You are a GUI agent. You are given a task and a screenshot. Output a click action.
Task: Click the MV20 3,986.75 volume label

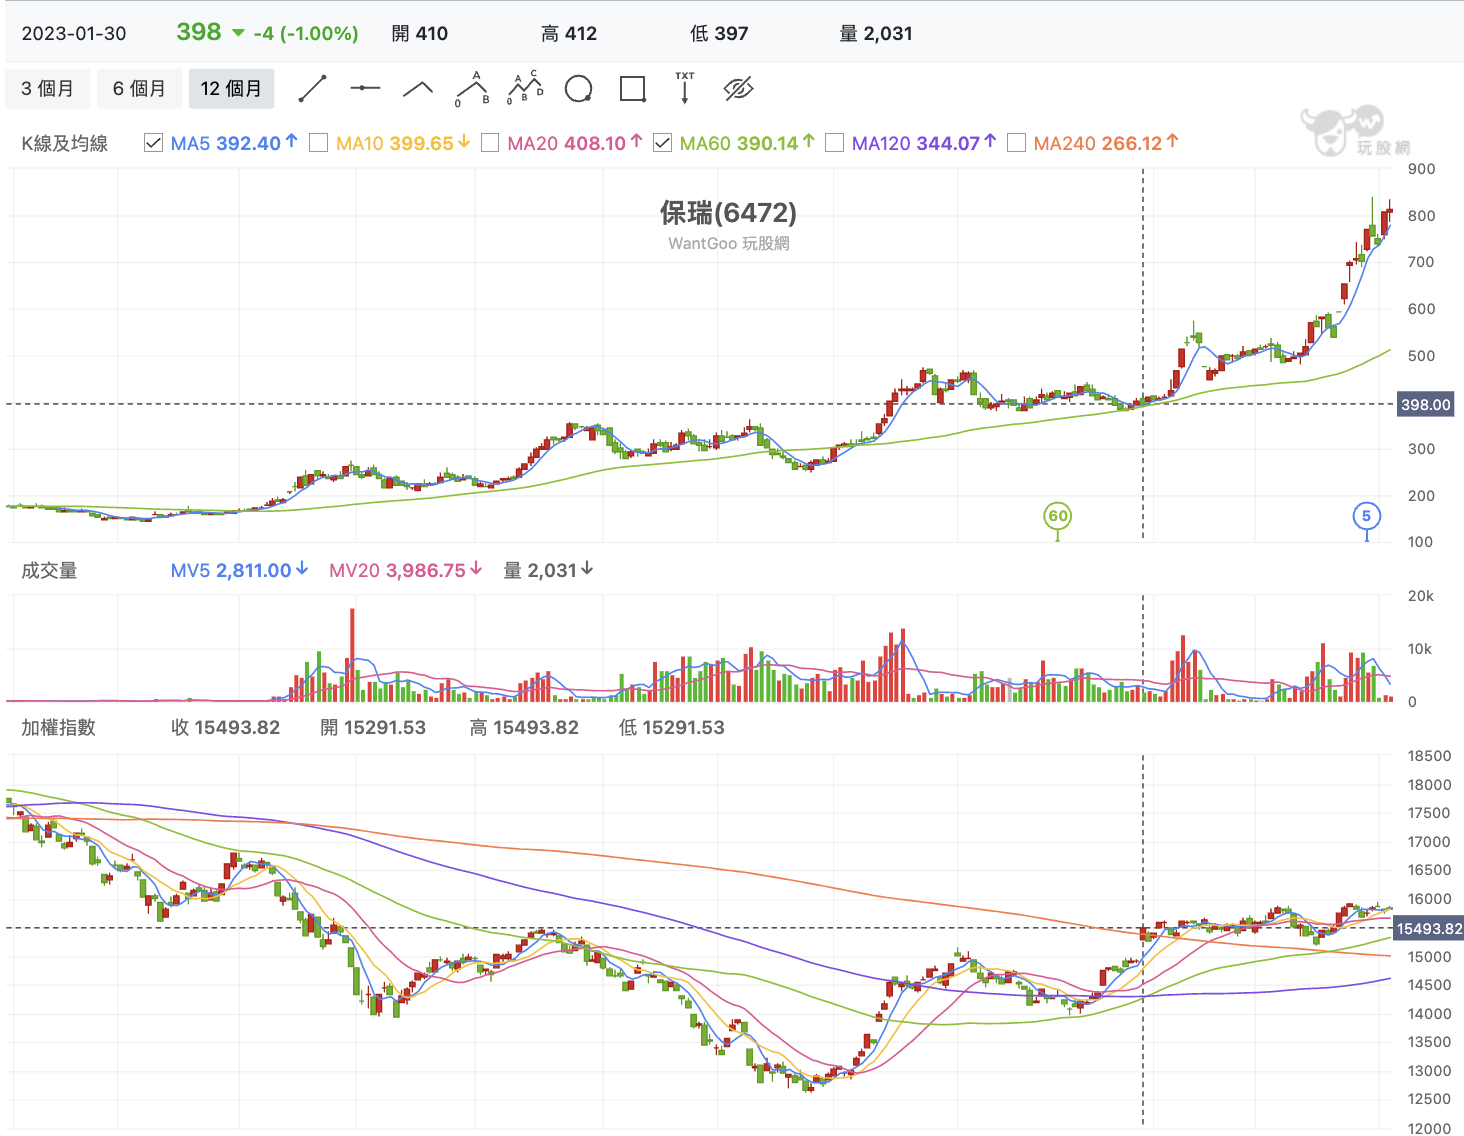coord(406,570)
